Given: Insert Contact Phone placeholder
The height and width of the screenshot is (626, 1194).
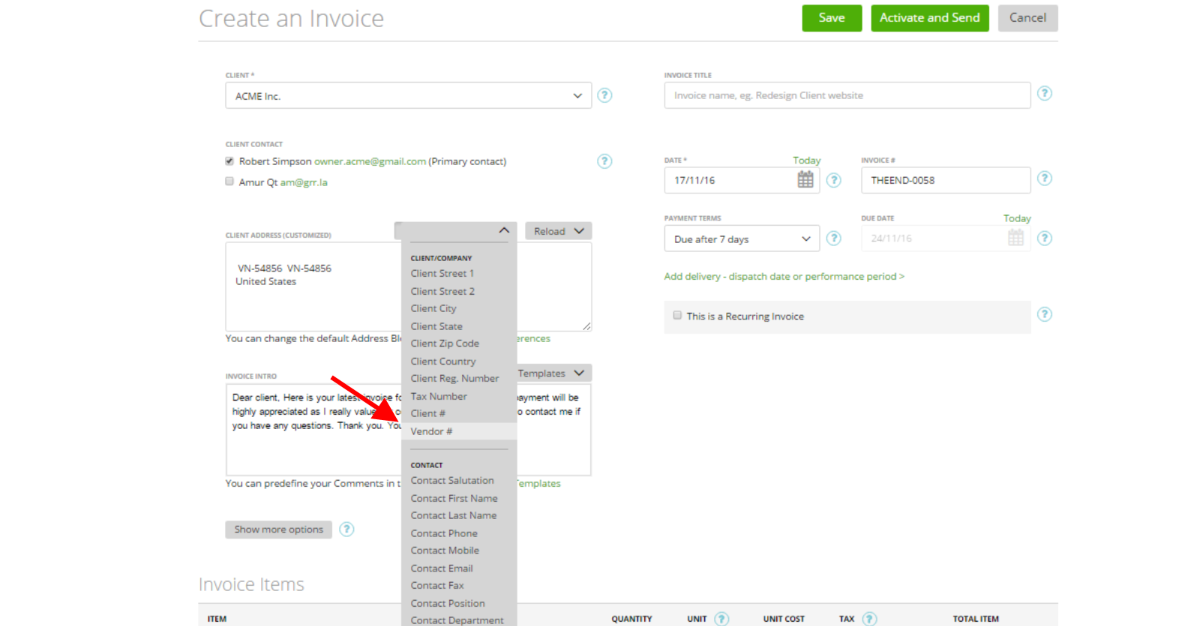Looking at the screenshot, I should [x=444, y=533].
